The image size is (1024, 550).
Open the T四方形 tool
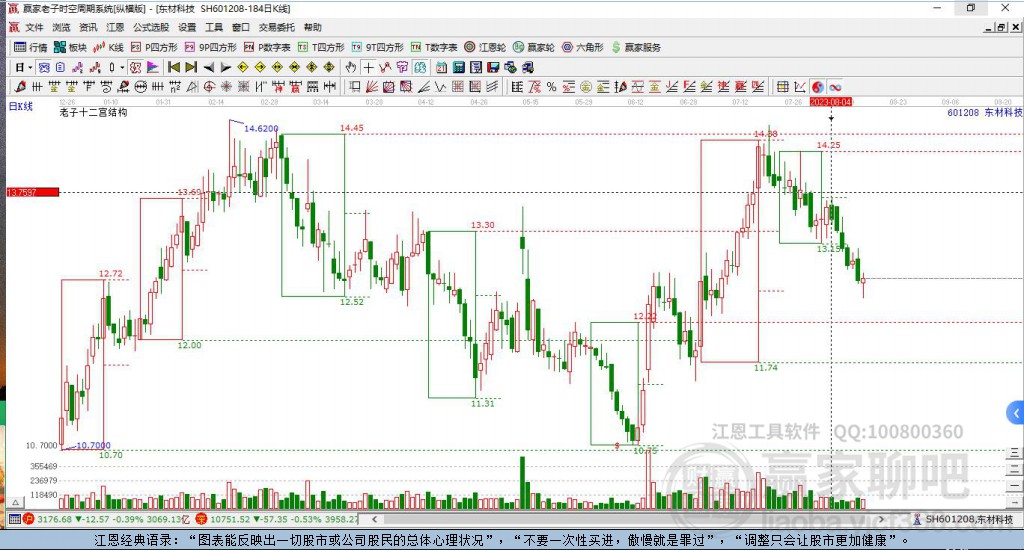tap(321, 47)
